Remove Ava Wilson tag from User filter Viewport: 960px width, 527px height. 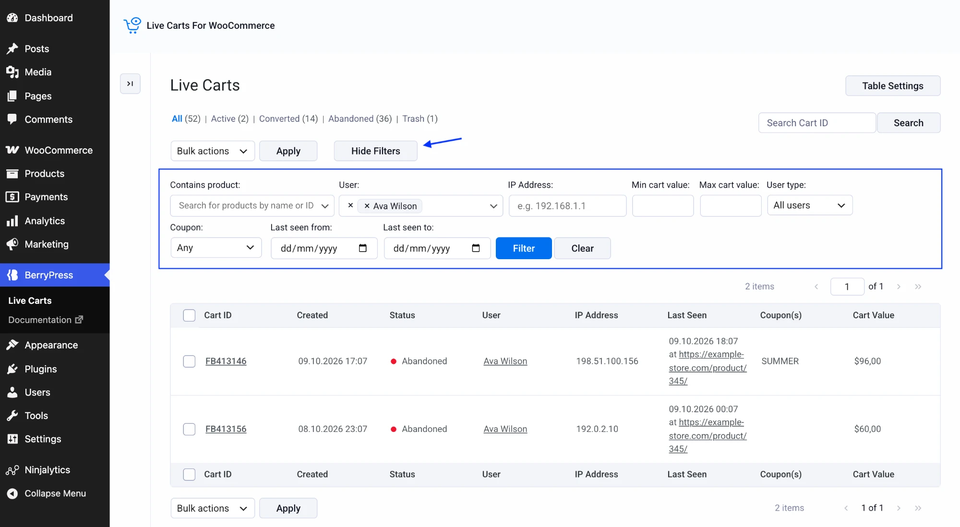pos(367,206)
